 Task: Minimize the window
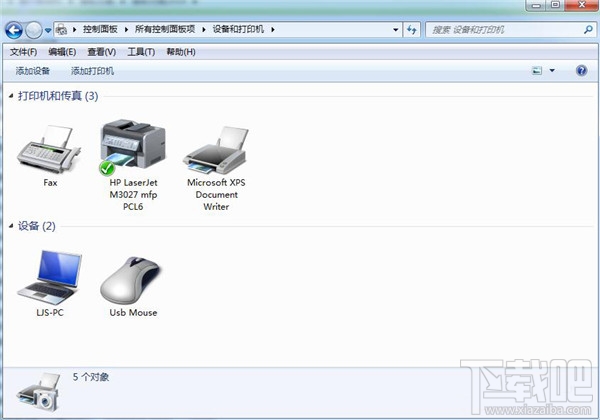536,5
